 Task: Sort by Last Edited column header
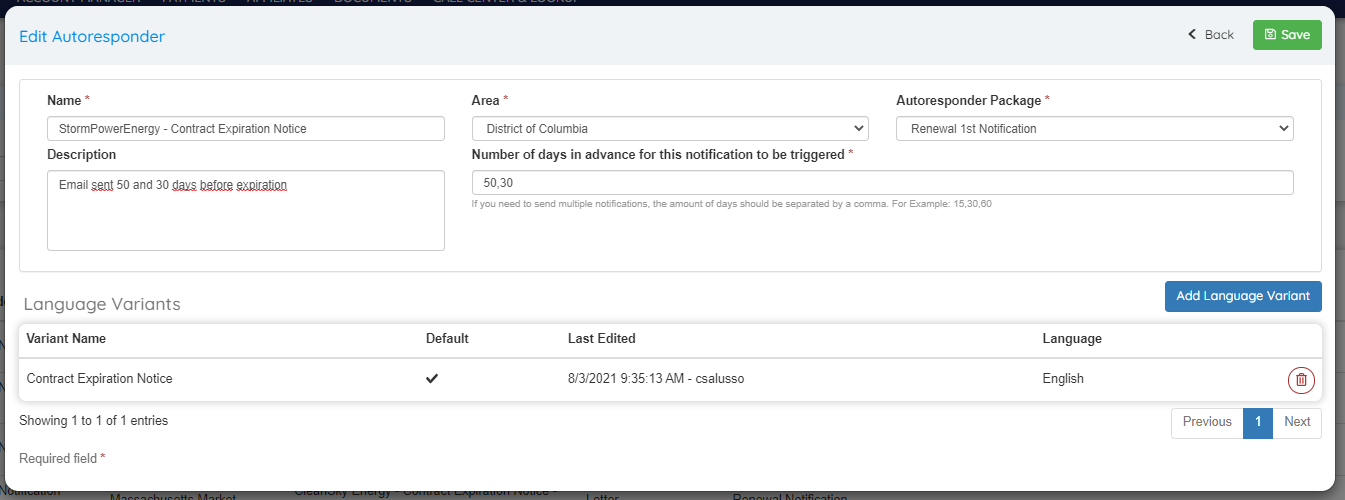click(602, 339)
